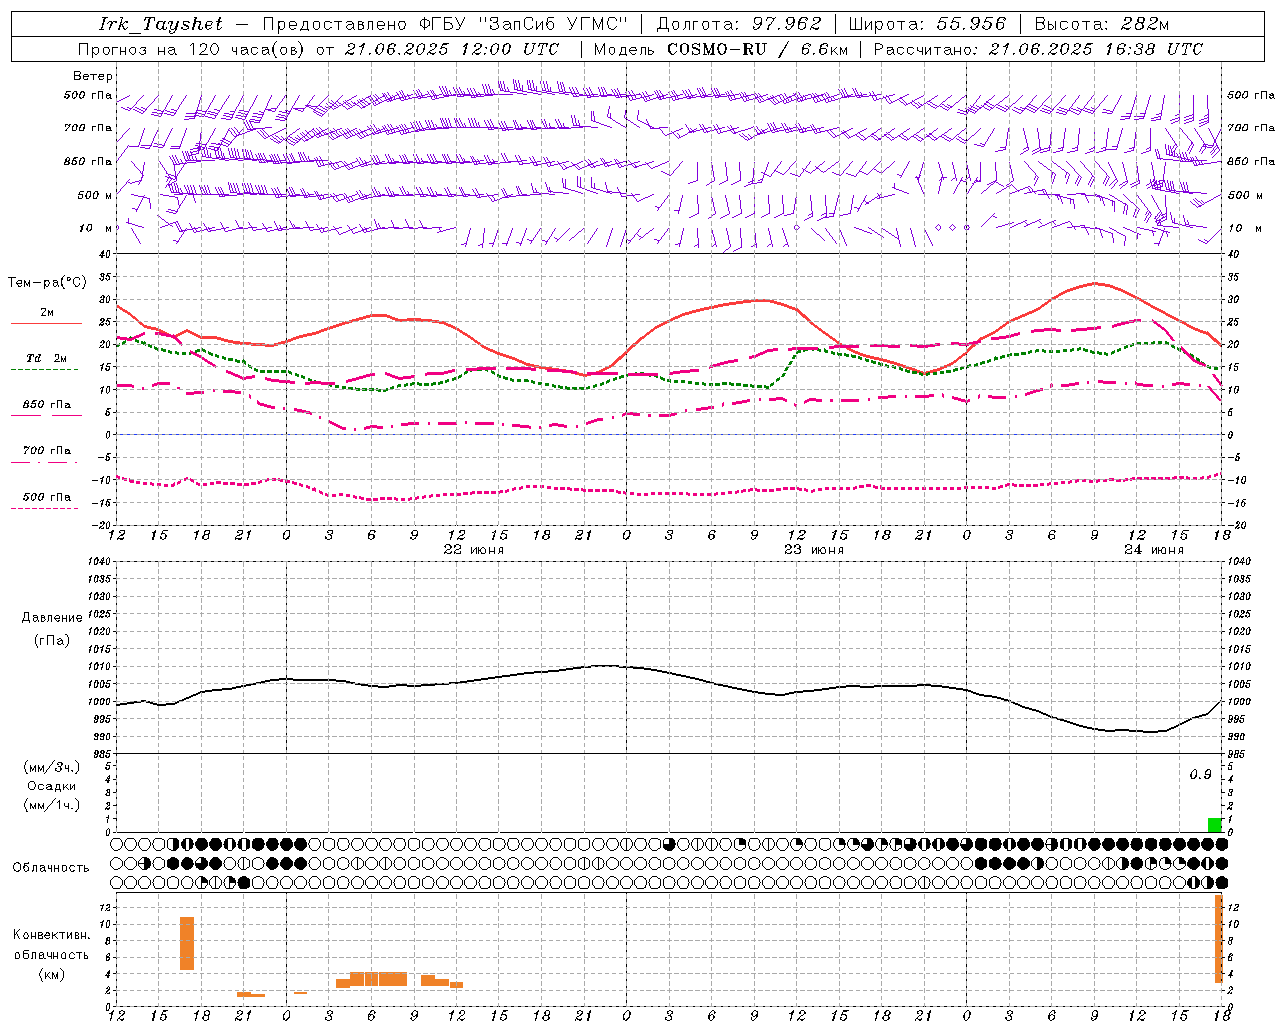This screenshot has height=1024, width=1280.
Task: Click the text Предоставлено ФГБУ "ЗапСиб УГМС"
Action: click(444, 24)
